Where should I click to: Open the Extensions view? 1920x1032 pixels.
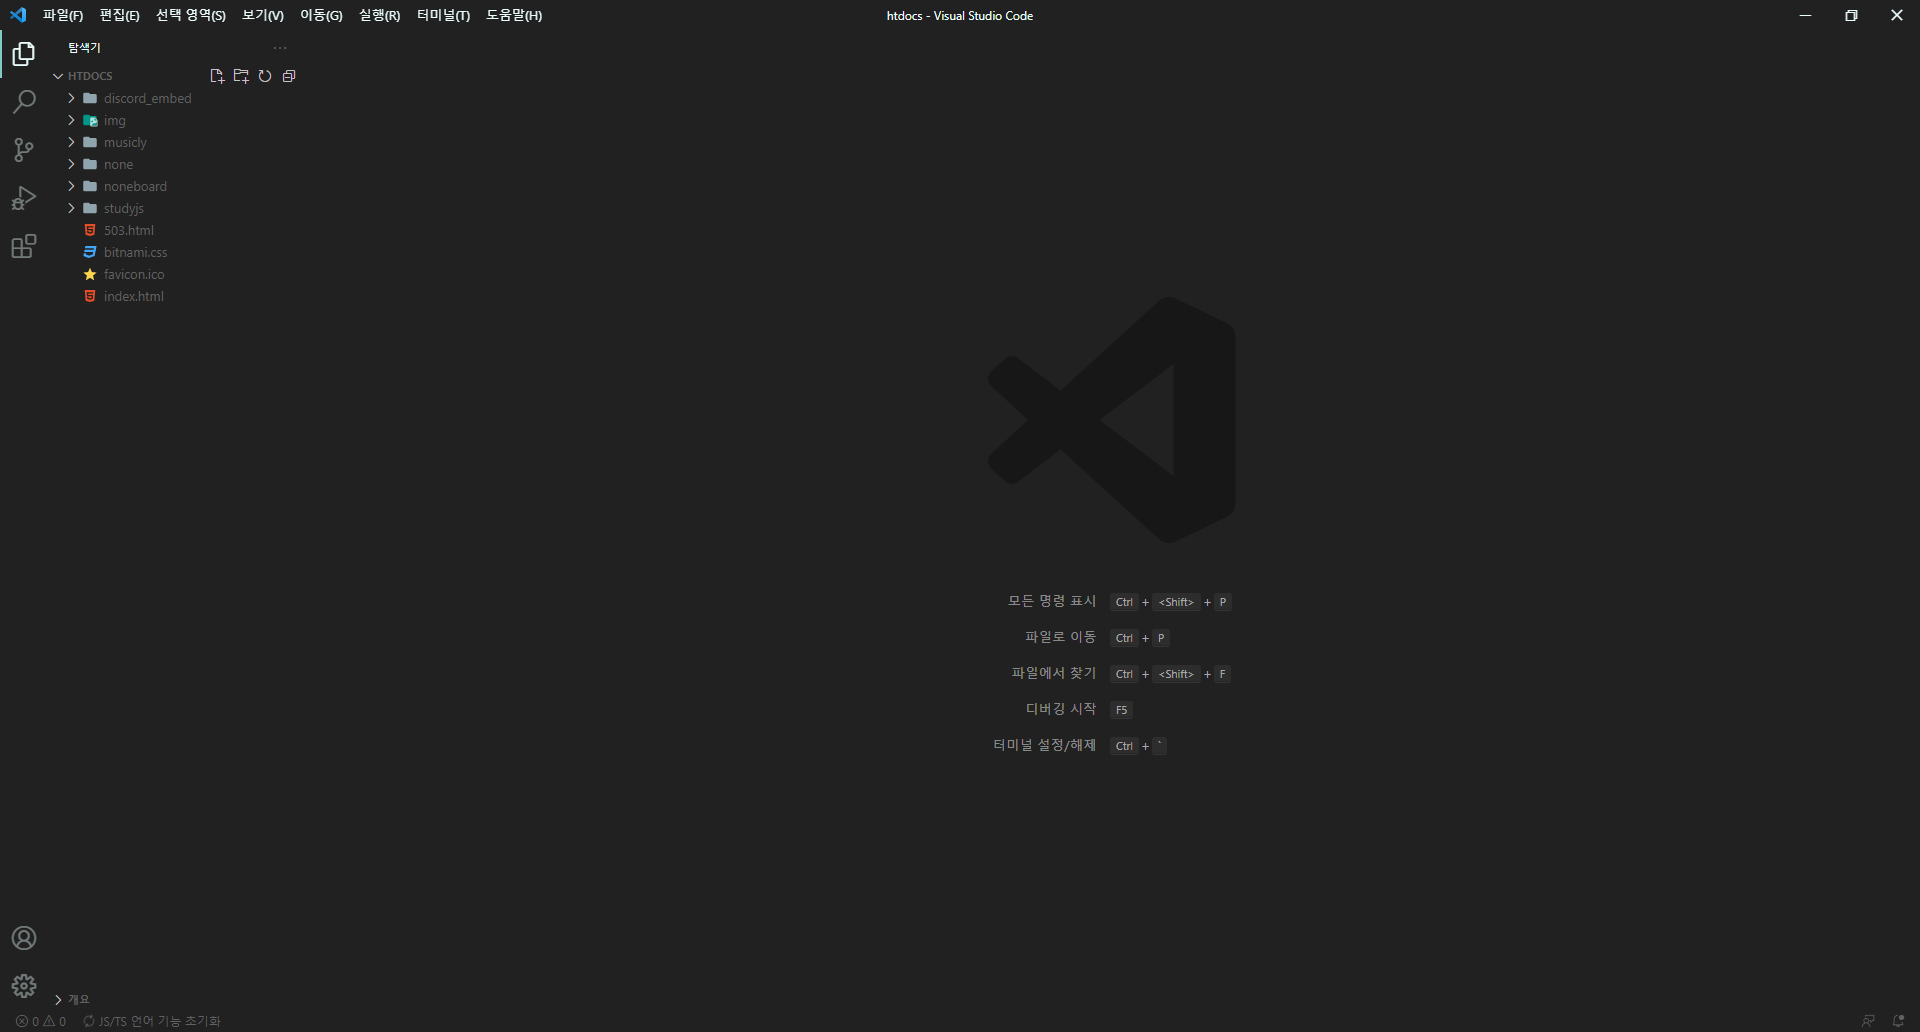pyautogui.click(x=24, y=246)
